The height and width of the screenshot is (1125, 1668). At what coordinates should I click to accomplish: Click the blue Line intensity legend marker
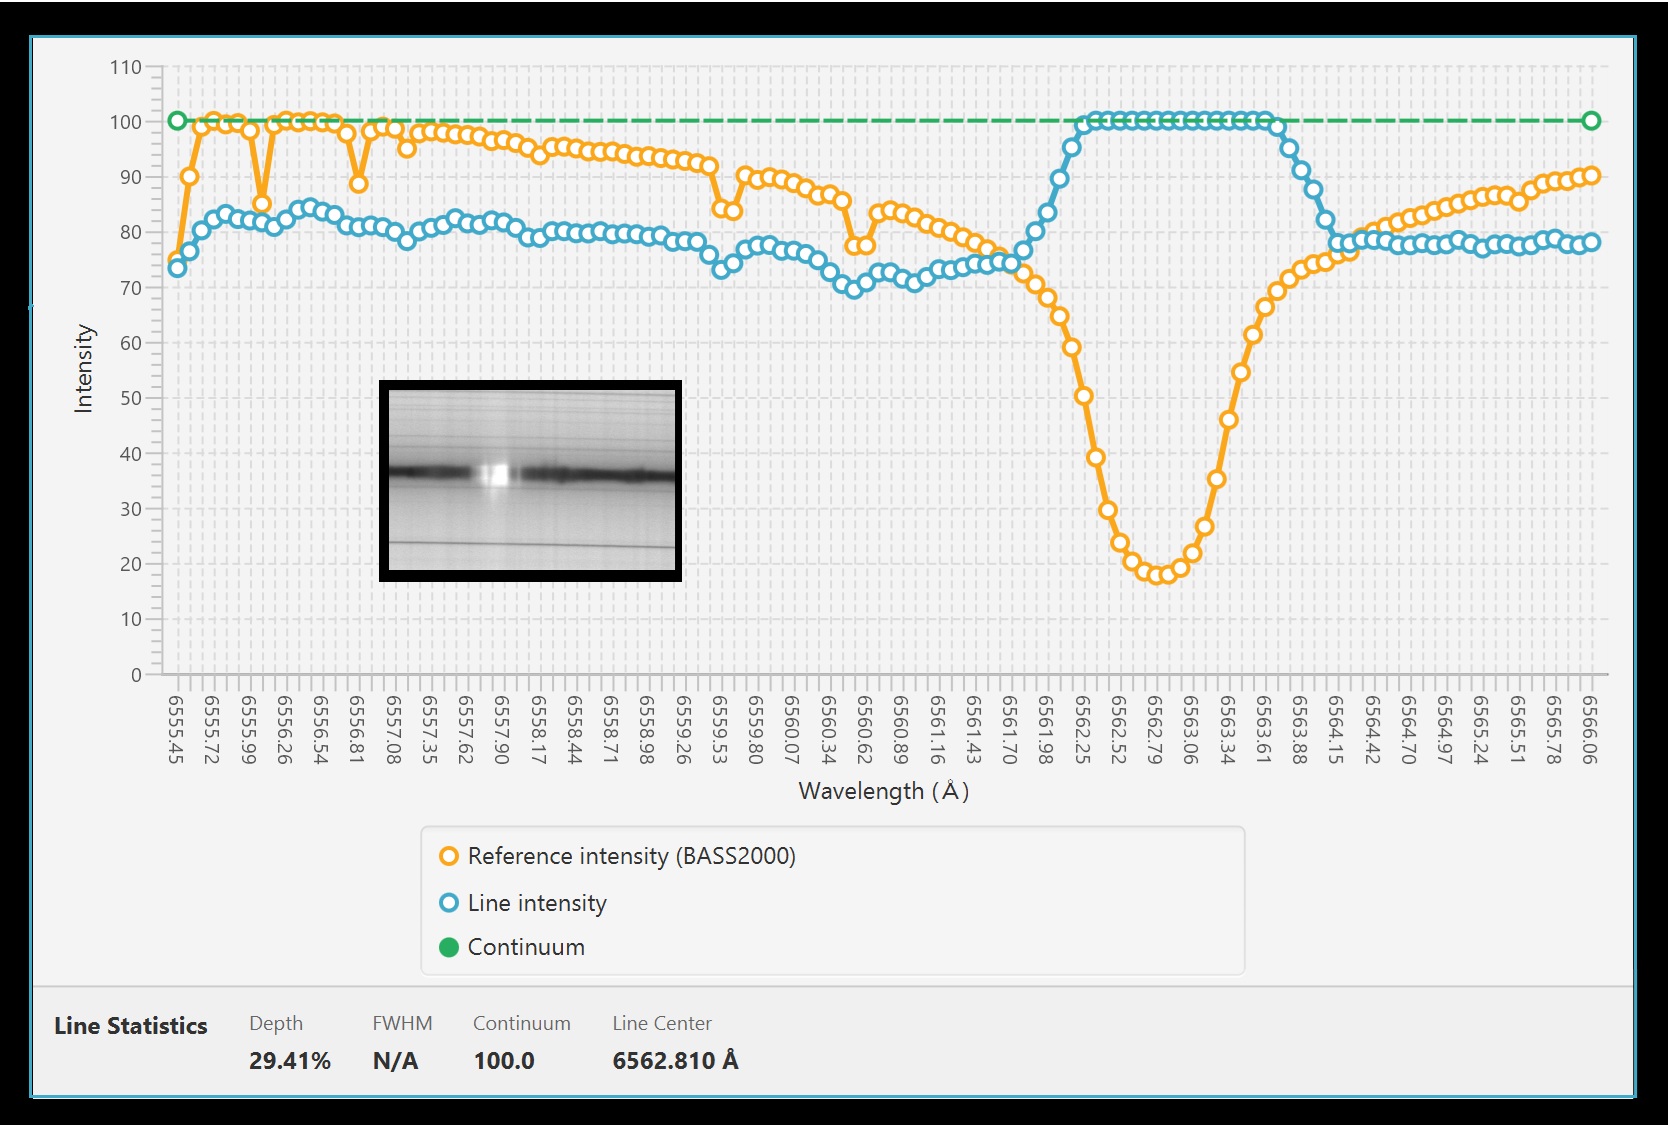[x=449, y=903]
